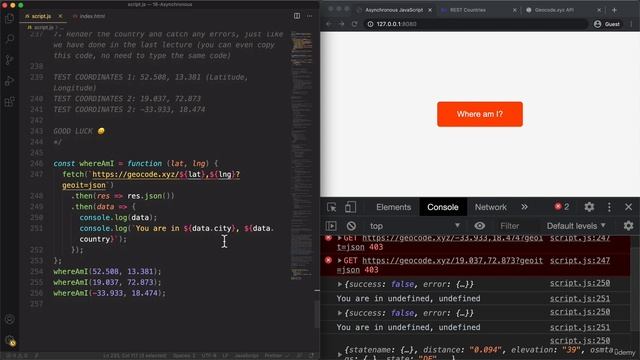This screenshot has width=640, height=360.
Task: Switch to index.html editor tab
Action: click(x=92, y=16)
